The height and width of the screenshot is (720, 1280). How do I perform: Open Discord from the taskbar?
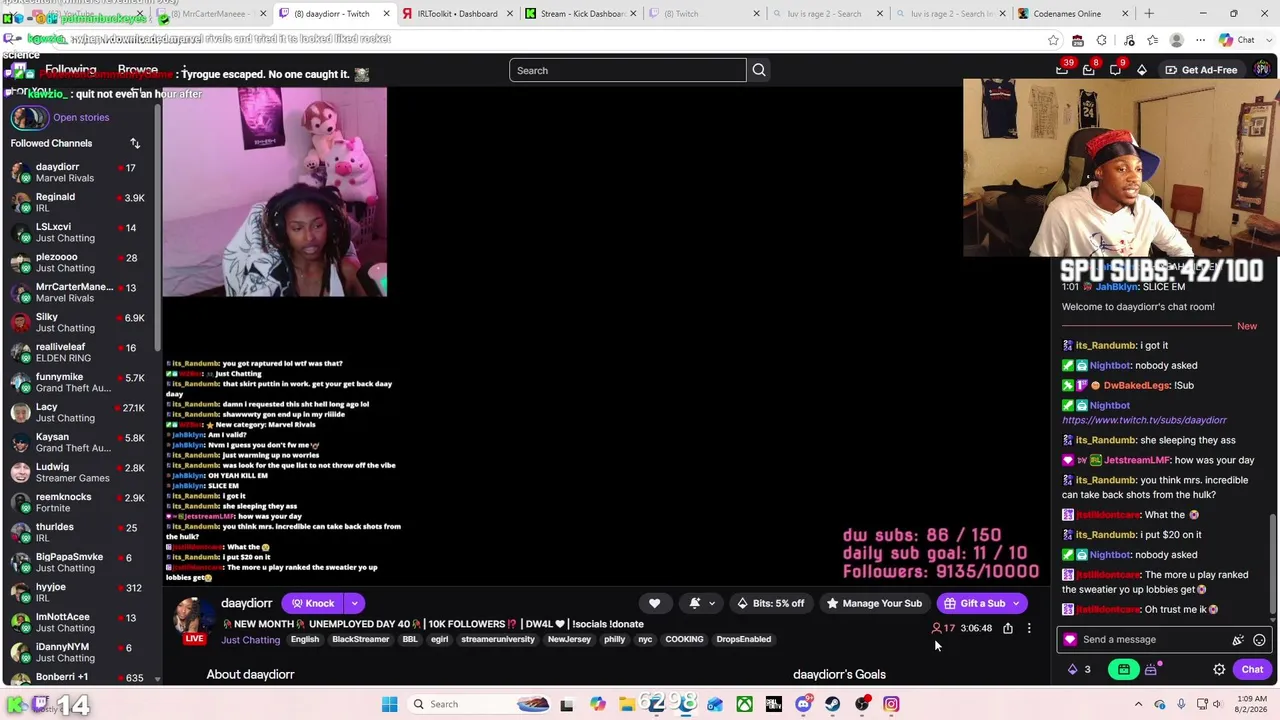tap(803, 704)
